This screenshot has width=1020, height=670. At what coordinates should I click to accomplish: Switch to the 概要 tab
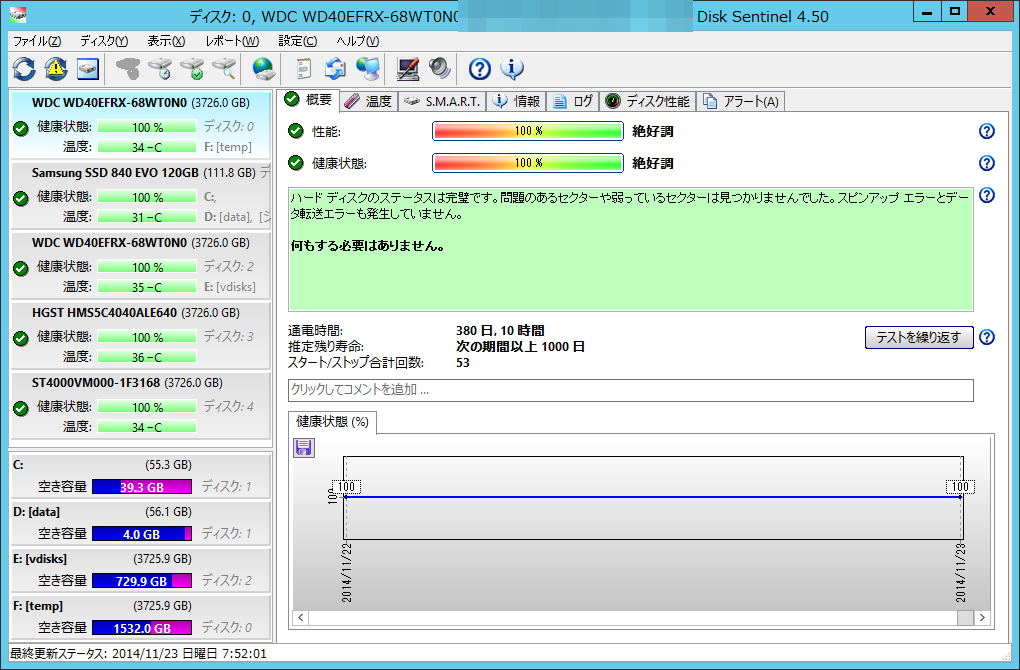(x=309, y=100)
